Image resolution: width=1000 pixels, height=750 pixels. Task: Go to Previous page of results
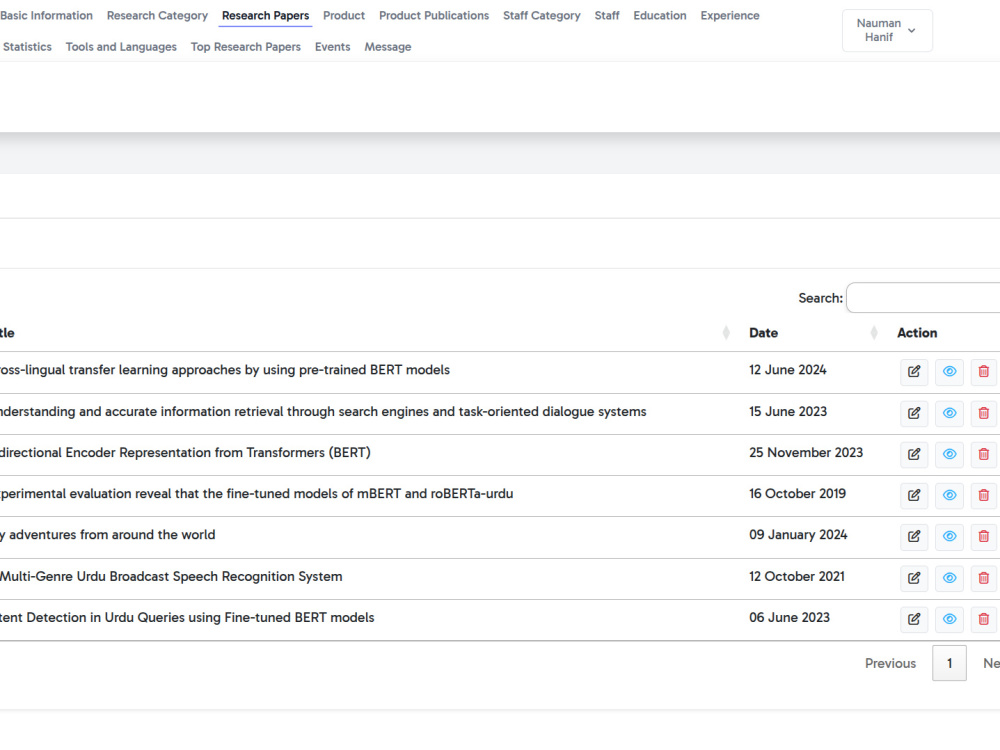[890, 663]
